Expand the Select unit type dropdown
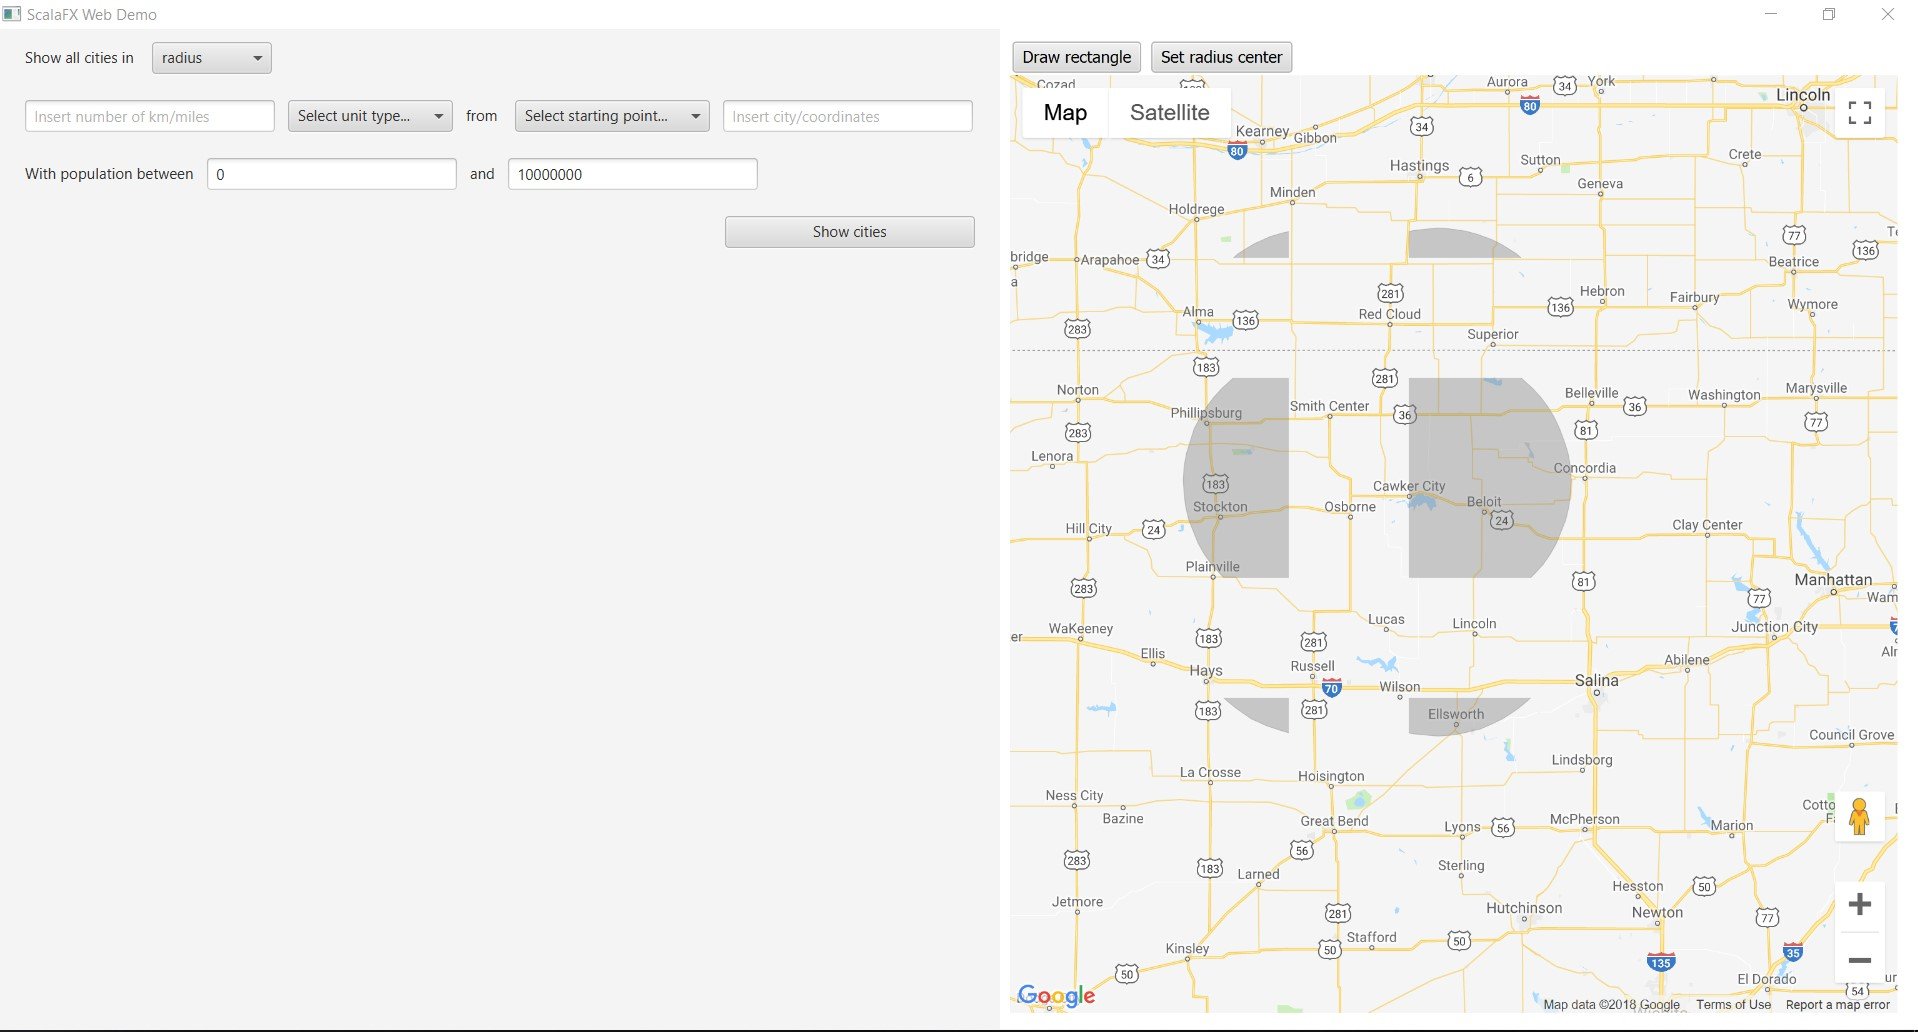The image size is (1918, 1032). click(369, 116)
